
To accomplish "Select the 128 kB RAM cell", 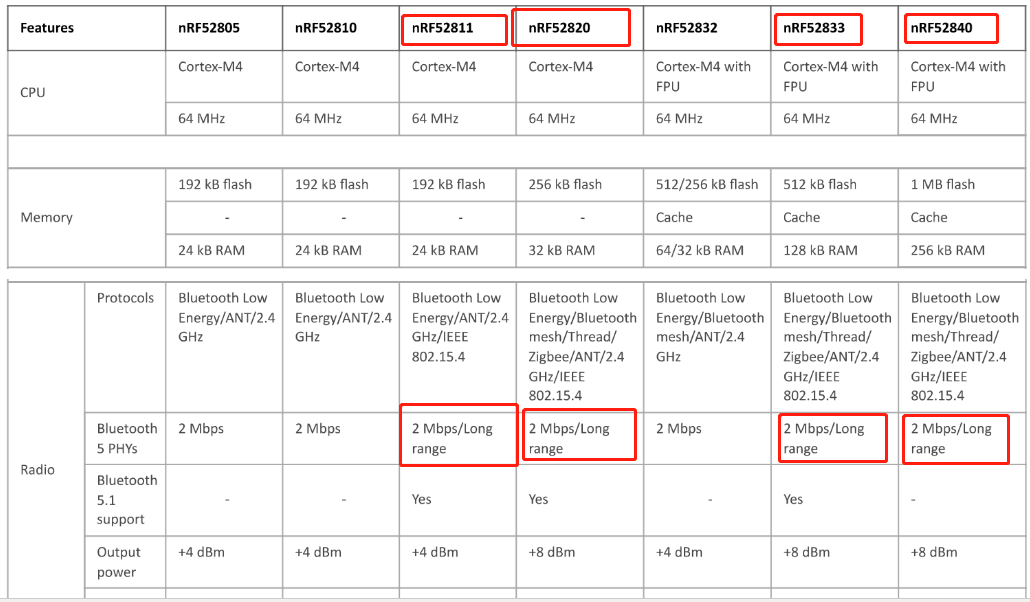I will (820, 250).
